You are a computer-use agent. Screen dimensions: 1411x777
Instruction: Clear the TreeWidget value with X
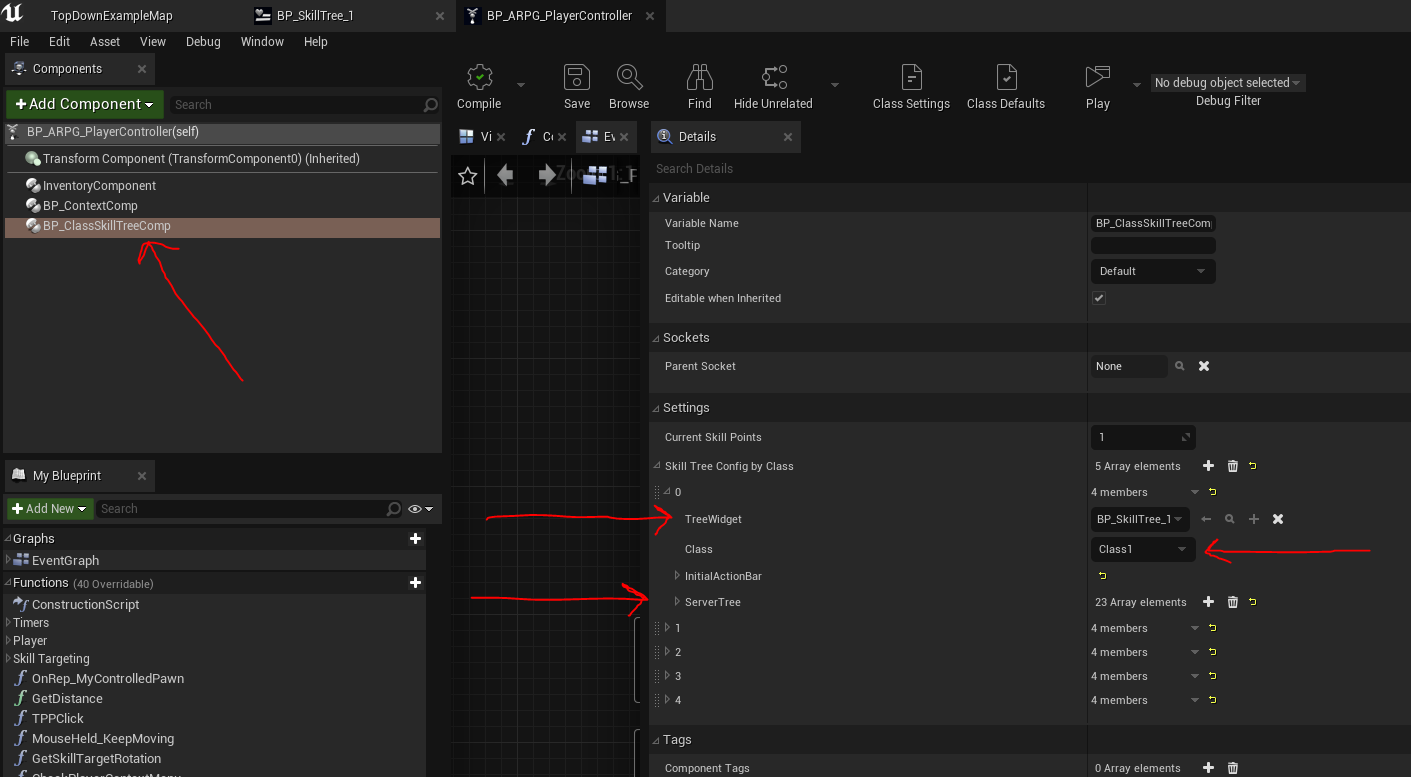click(x=1278, y=519)
